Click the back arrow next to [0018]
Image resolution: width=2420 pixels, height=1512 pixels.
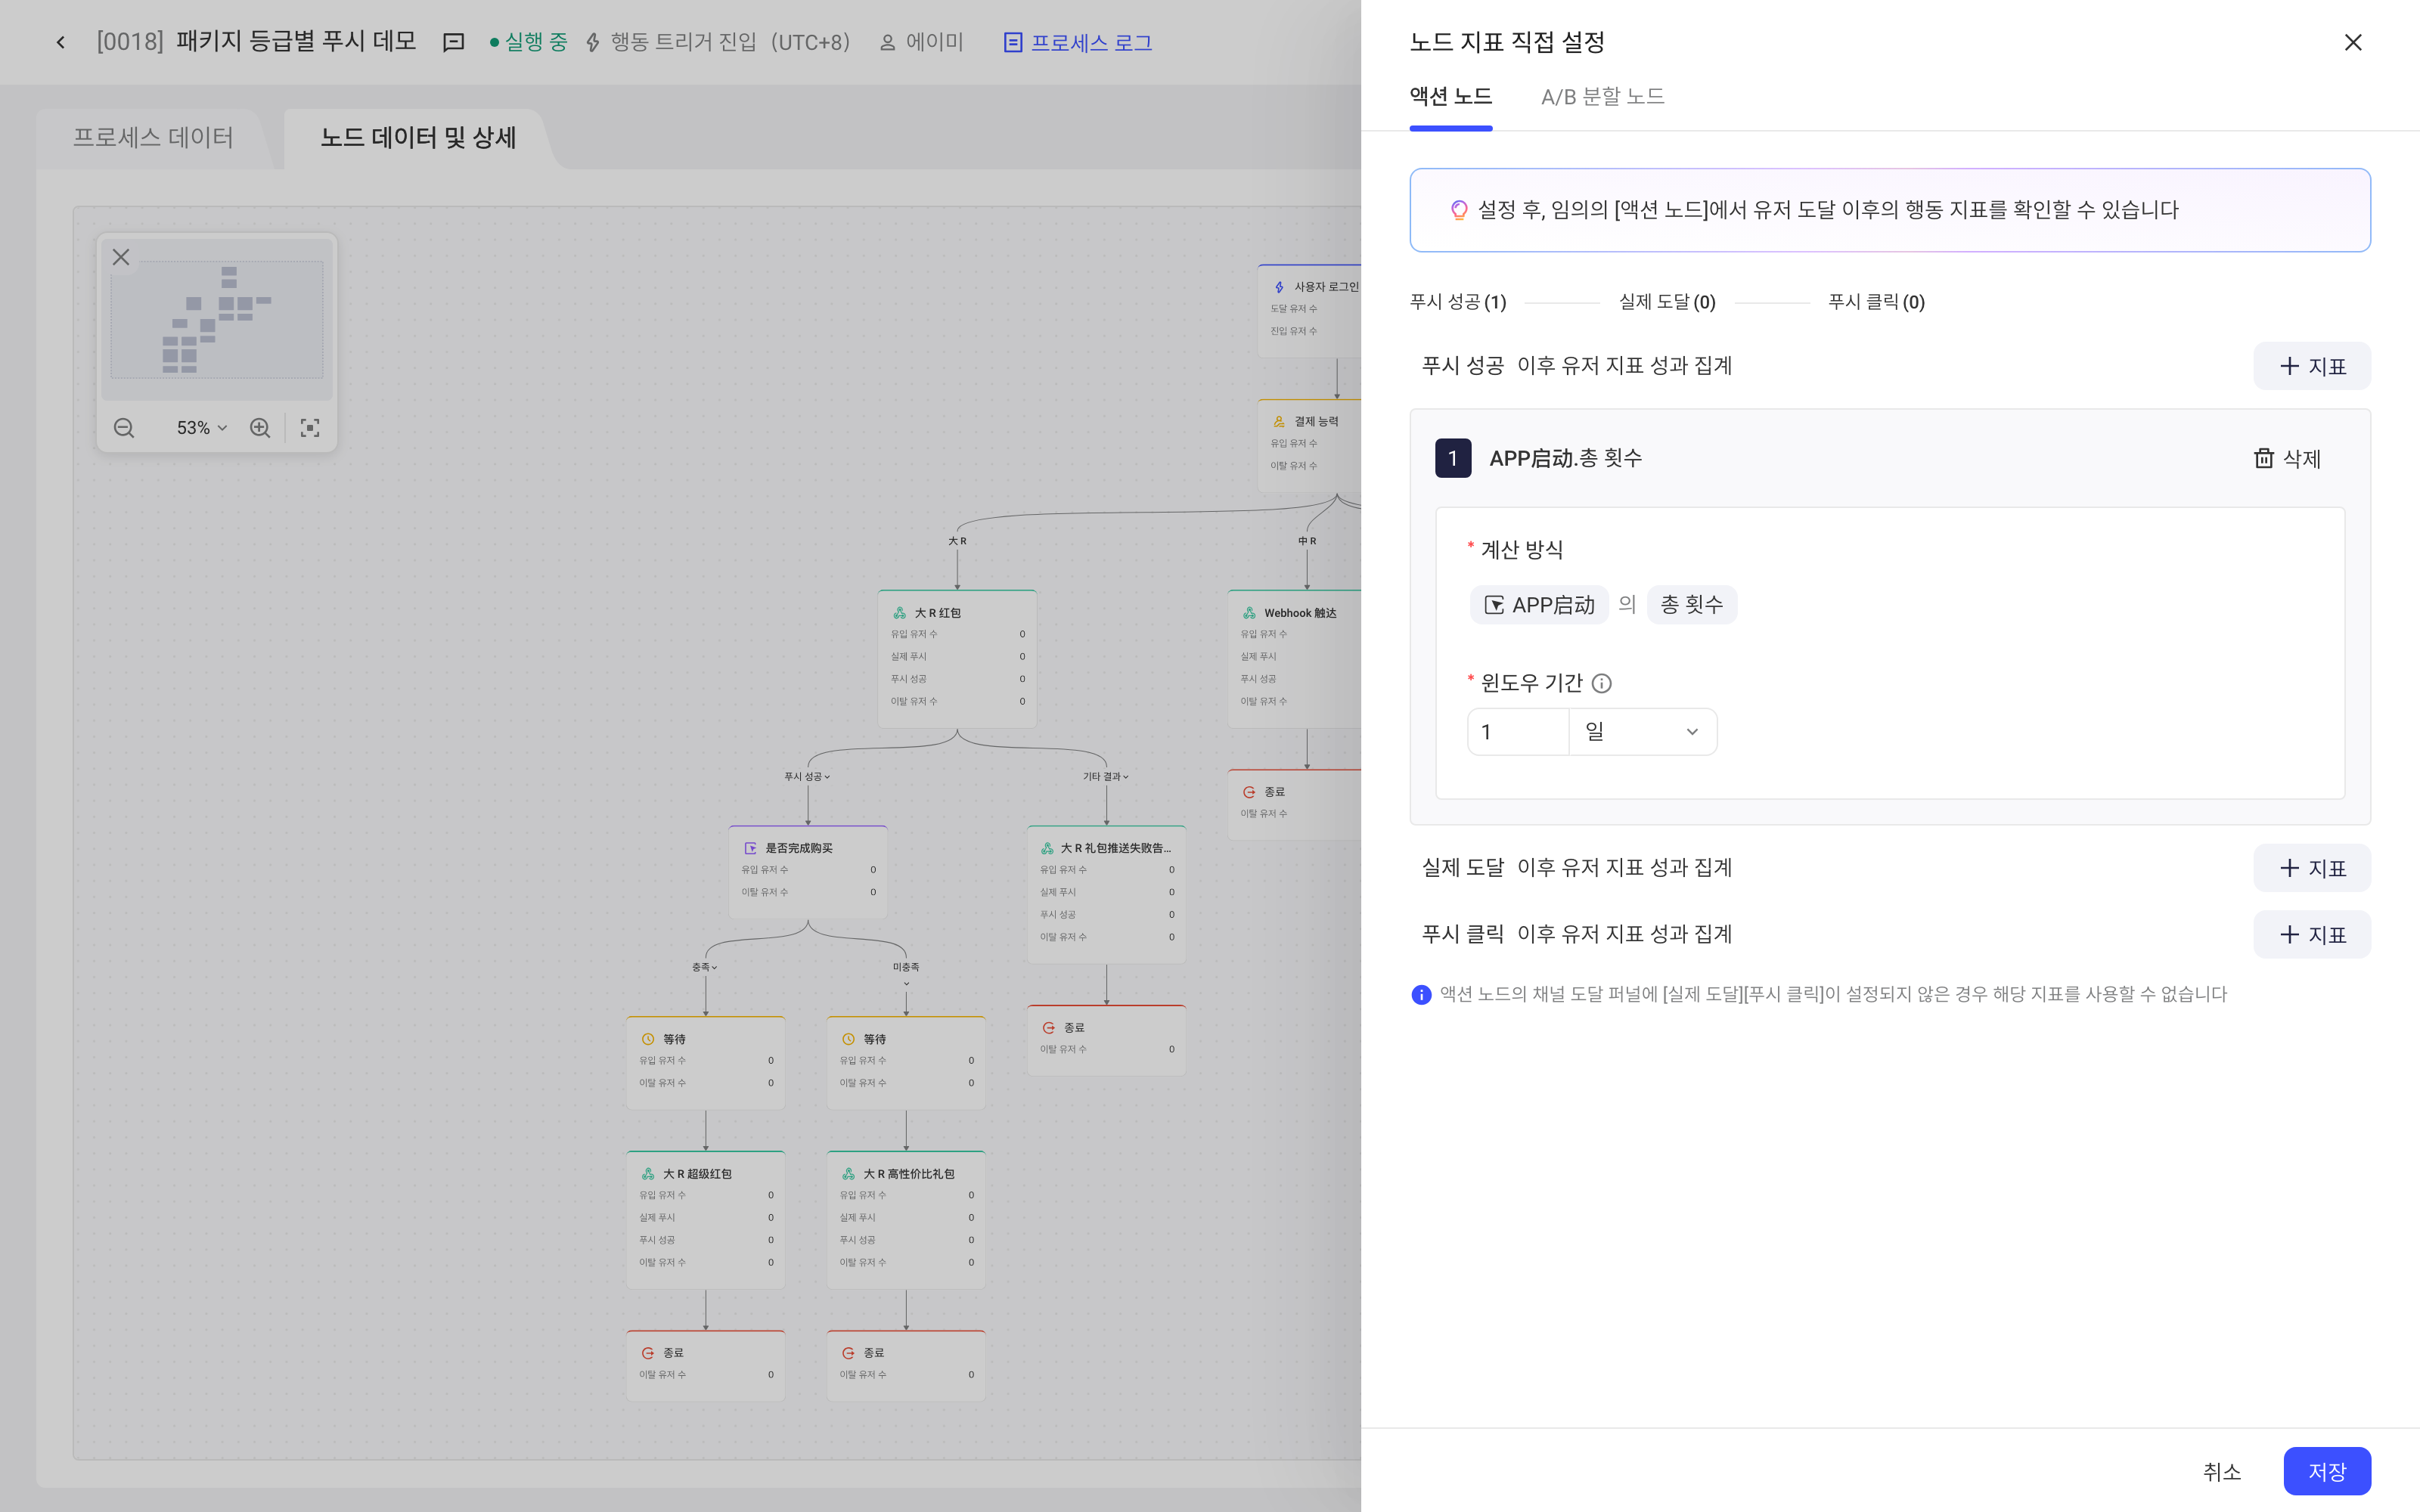point(61,42)
